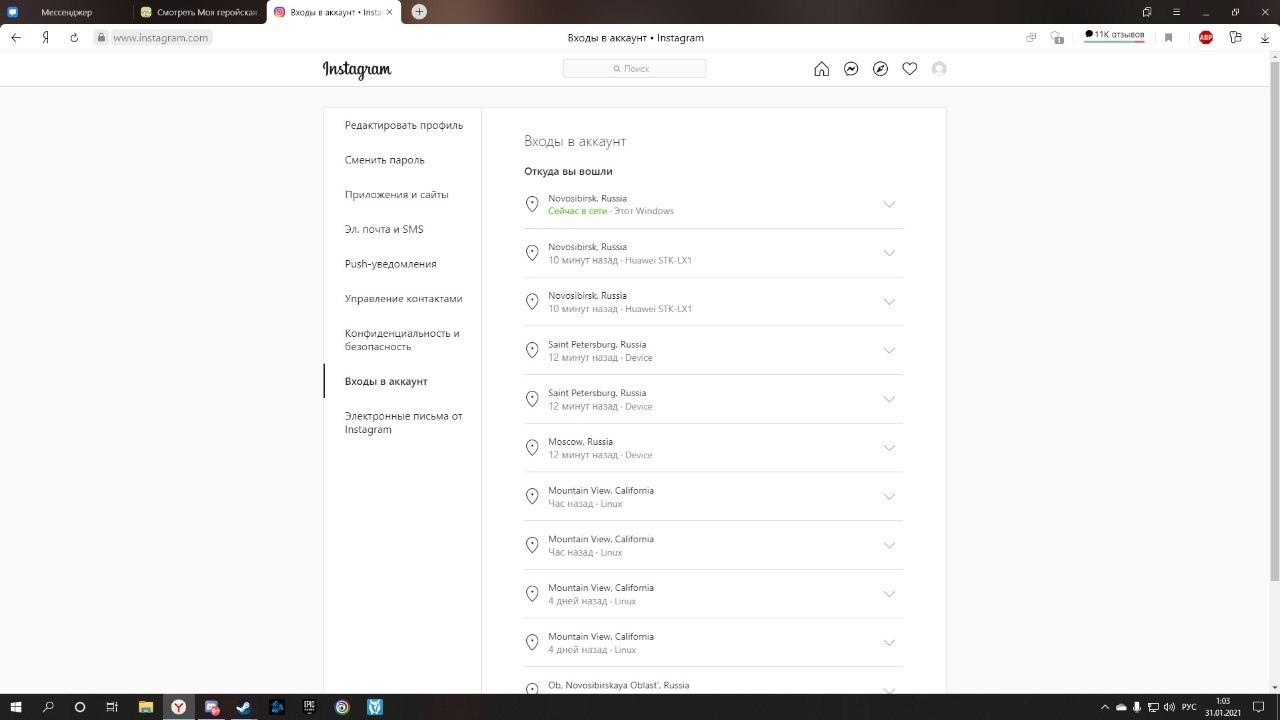Click the Instagram 'Поиск' search box

[634, 68]
